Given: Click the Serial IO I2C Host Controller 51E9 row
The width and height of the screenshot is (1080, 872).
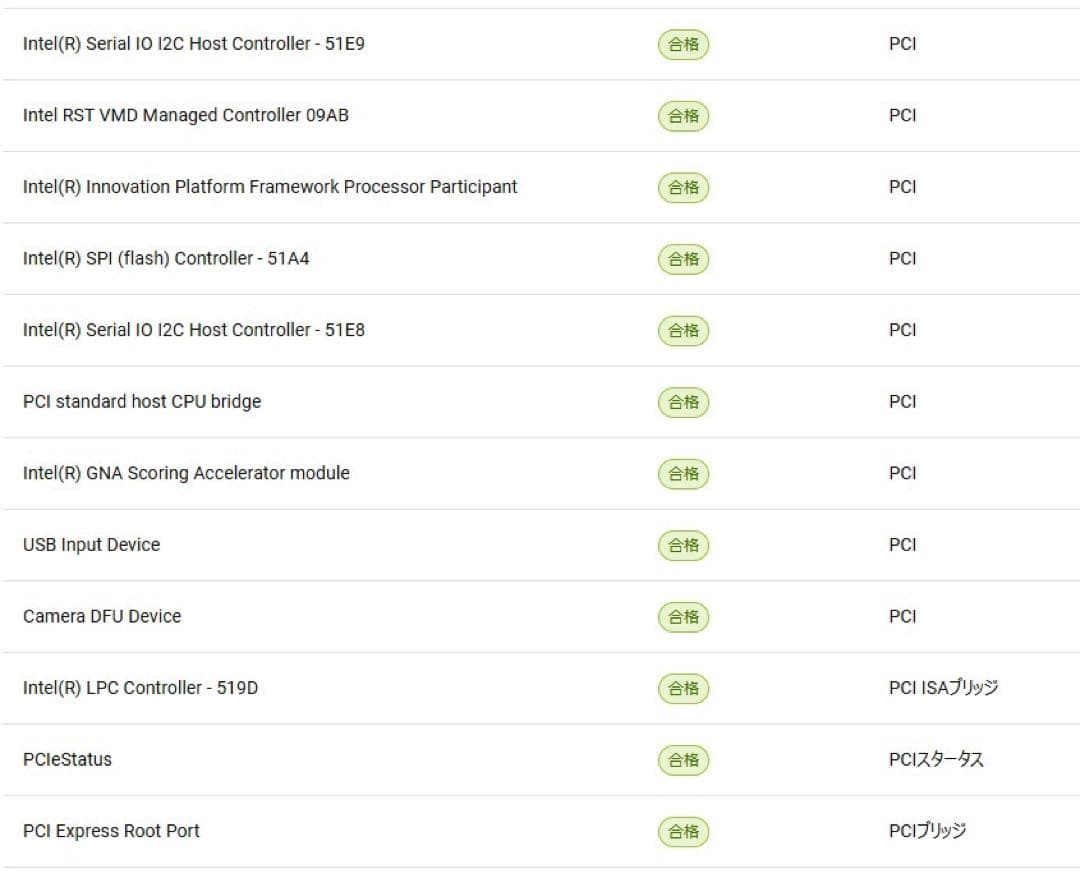Looking at the screenshot, I should coord(193,44).
